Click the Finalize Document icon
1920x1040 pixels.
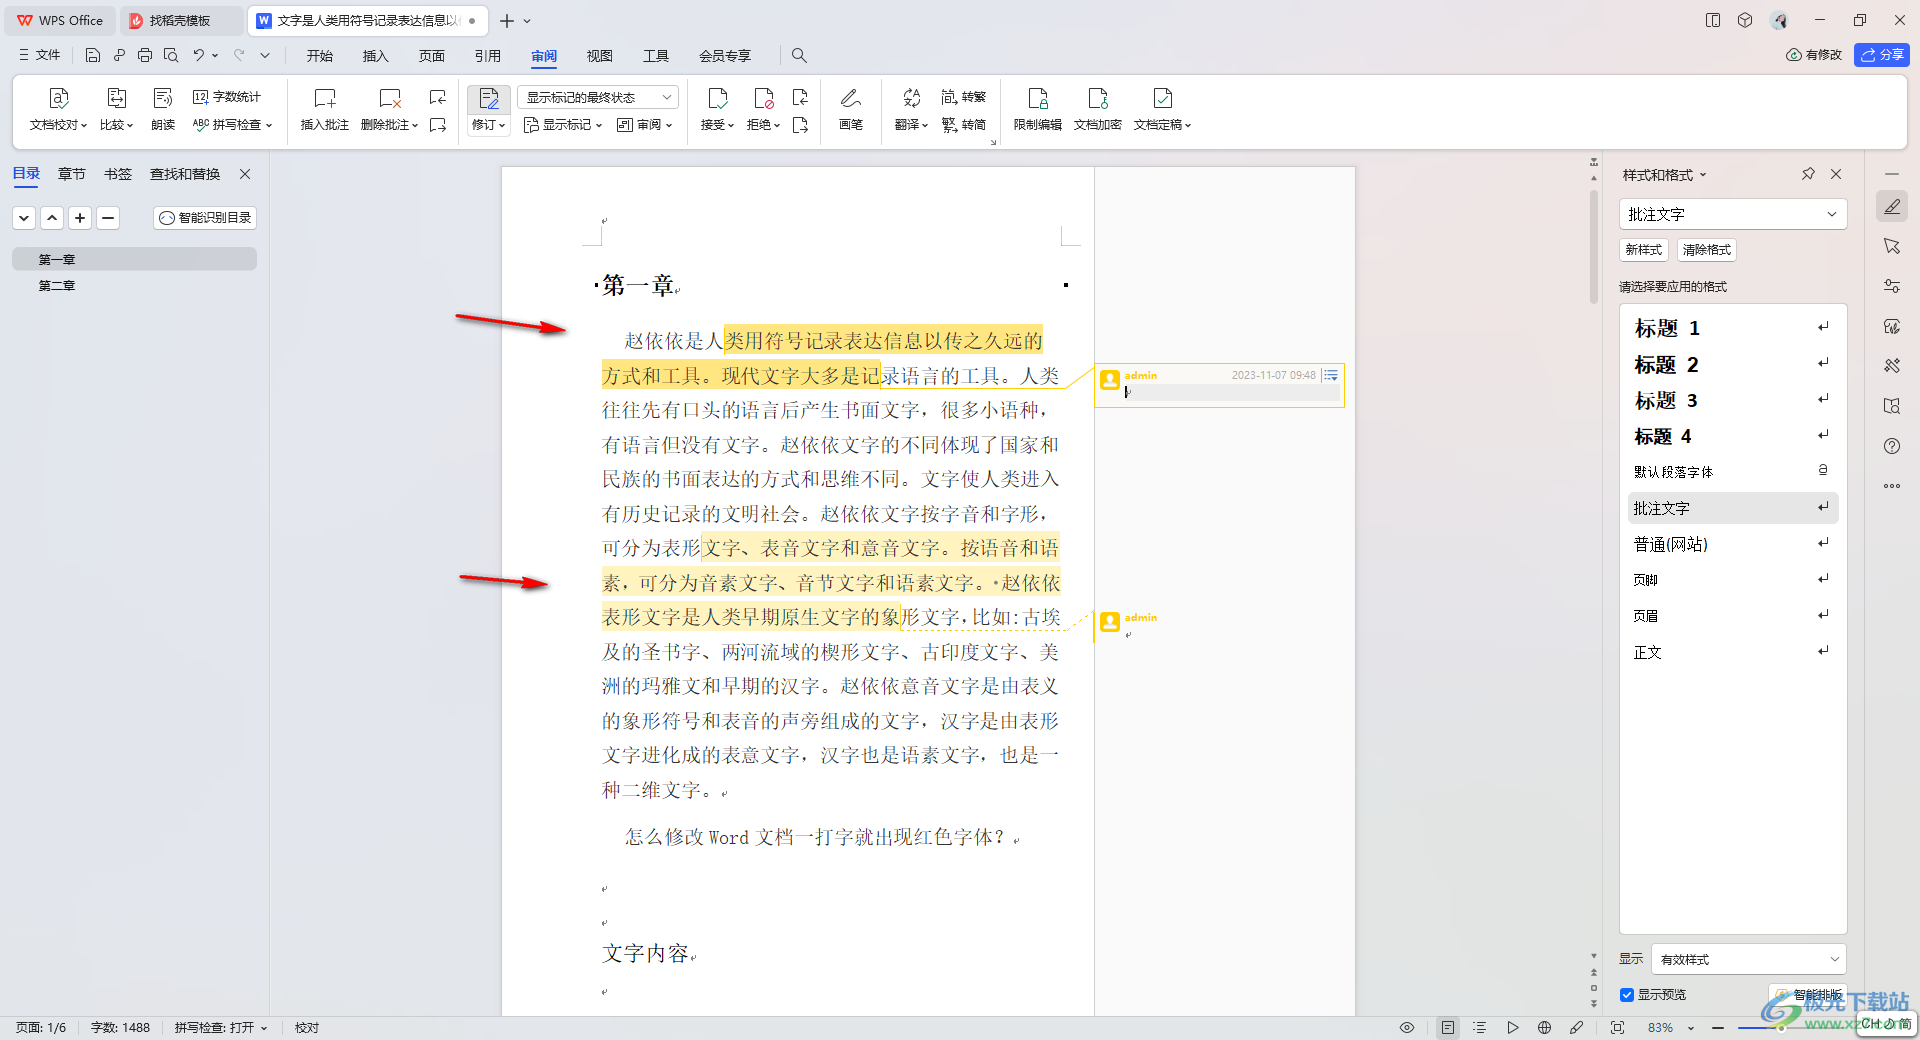pyautogui.click(x=1162, y=98)
